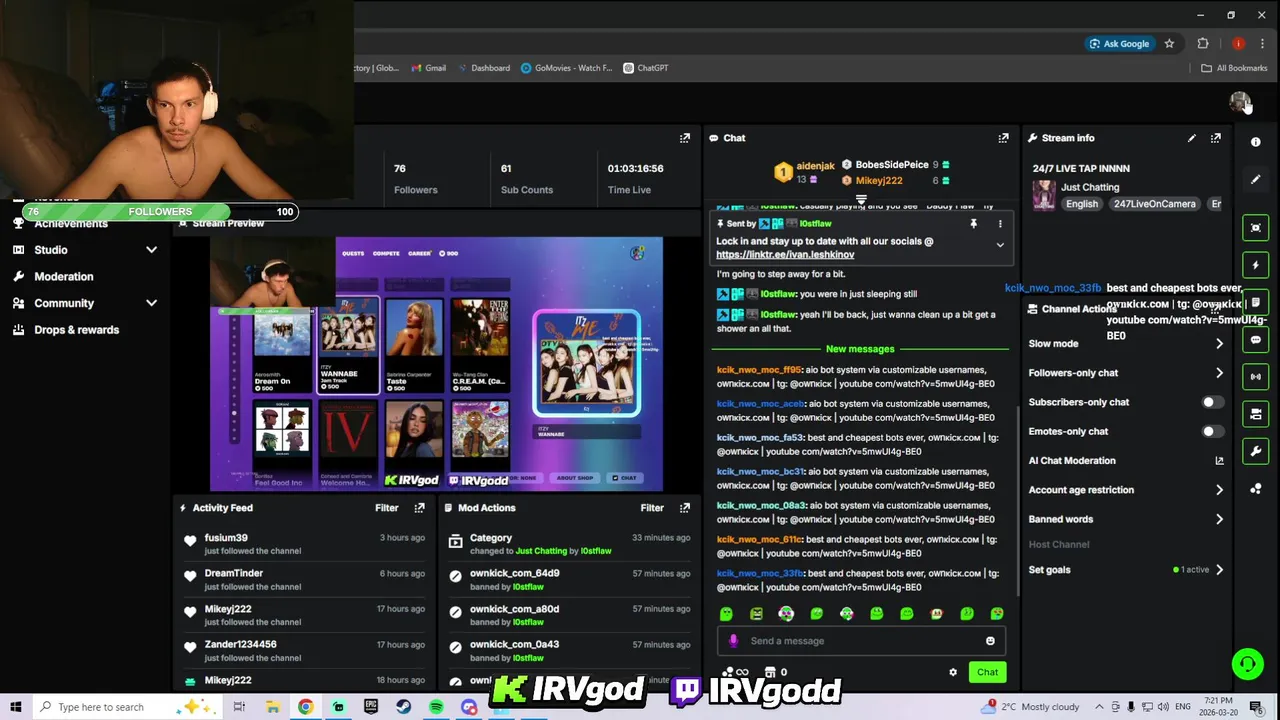Click the 247LiveOnCamera tag
The height and width of the screenshot is (720, 1280).
(1155, 204)
